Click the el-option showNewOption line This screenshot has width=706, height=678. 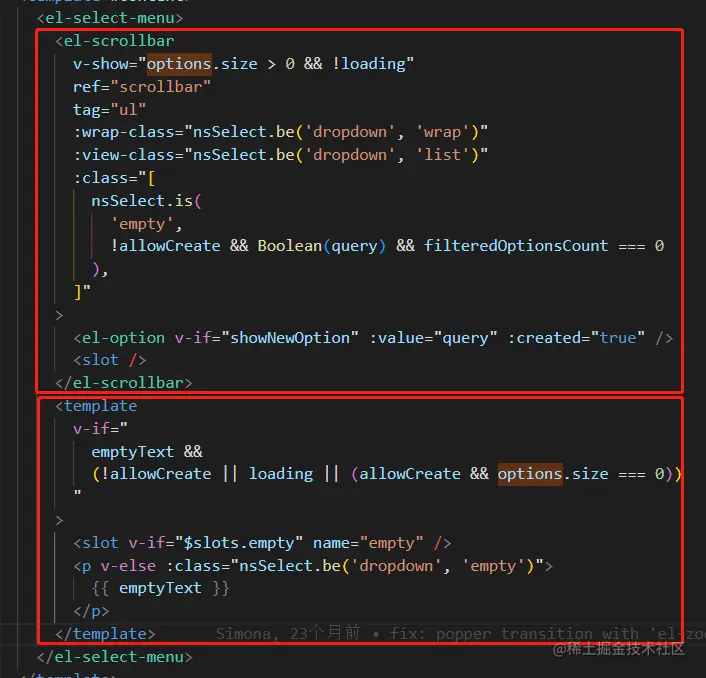[373, 338]
